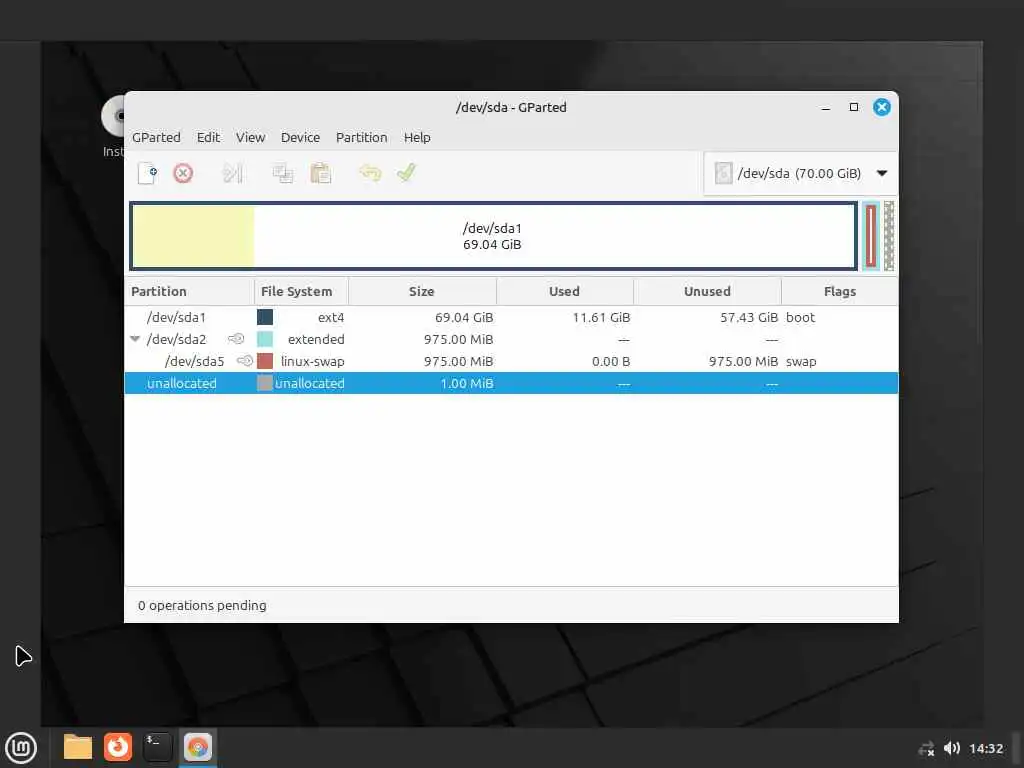Click the ext4 dark blue color swatch
Screen dimensions: 1024x768
tap(265, 317)
